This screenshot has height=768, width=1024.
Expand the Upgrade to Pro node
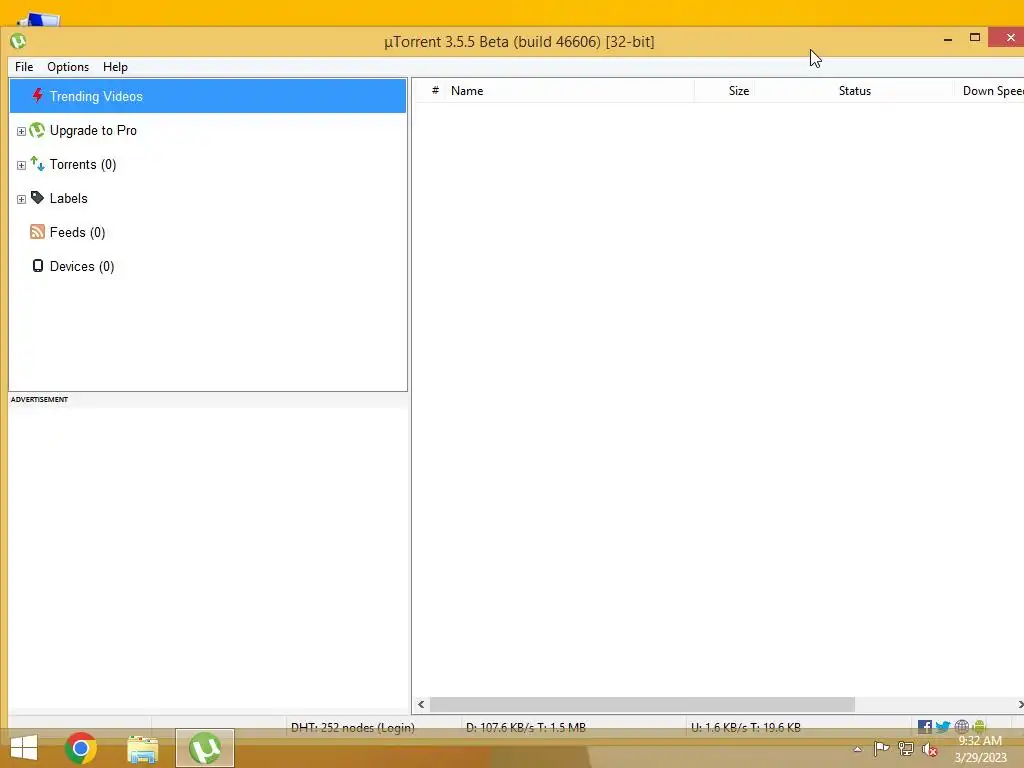pos(21,131)
